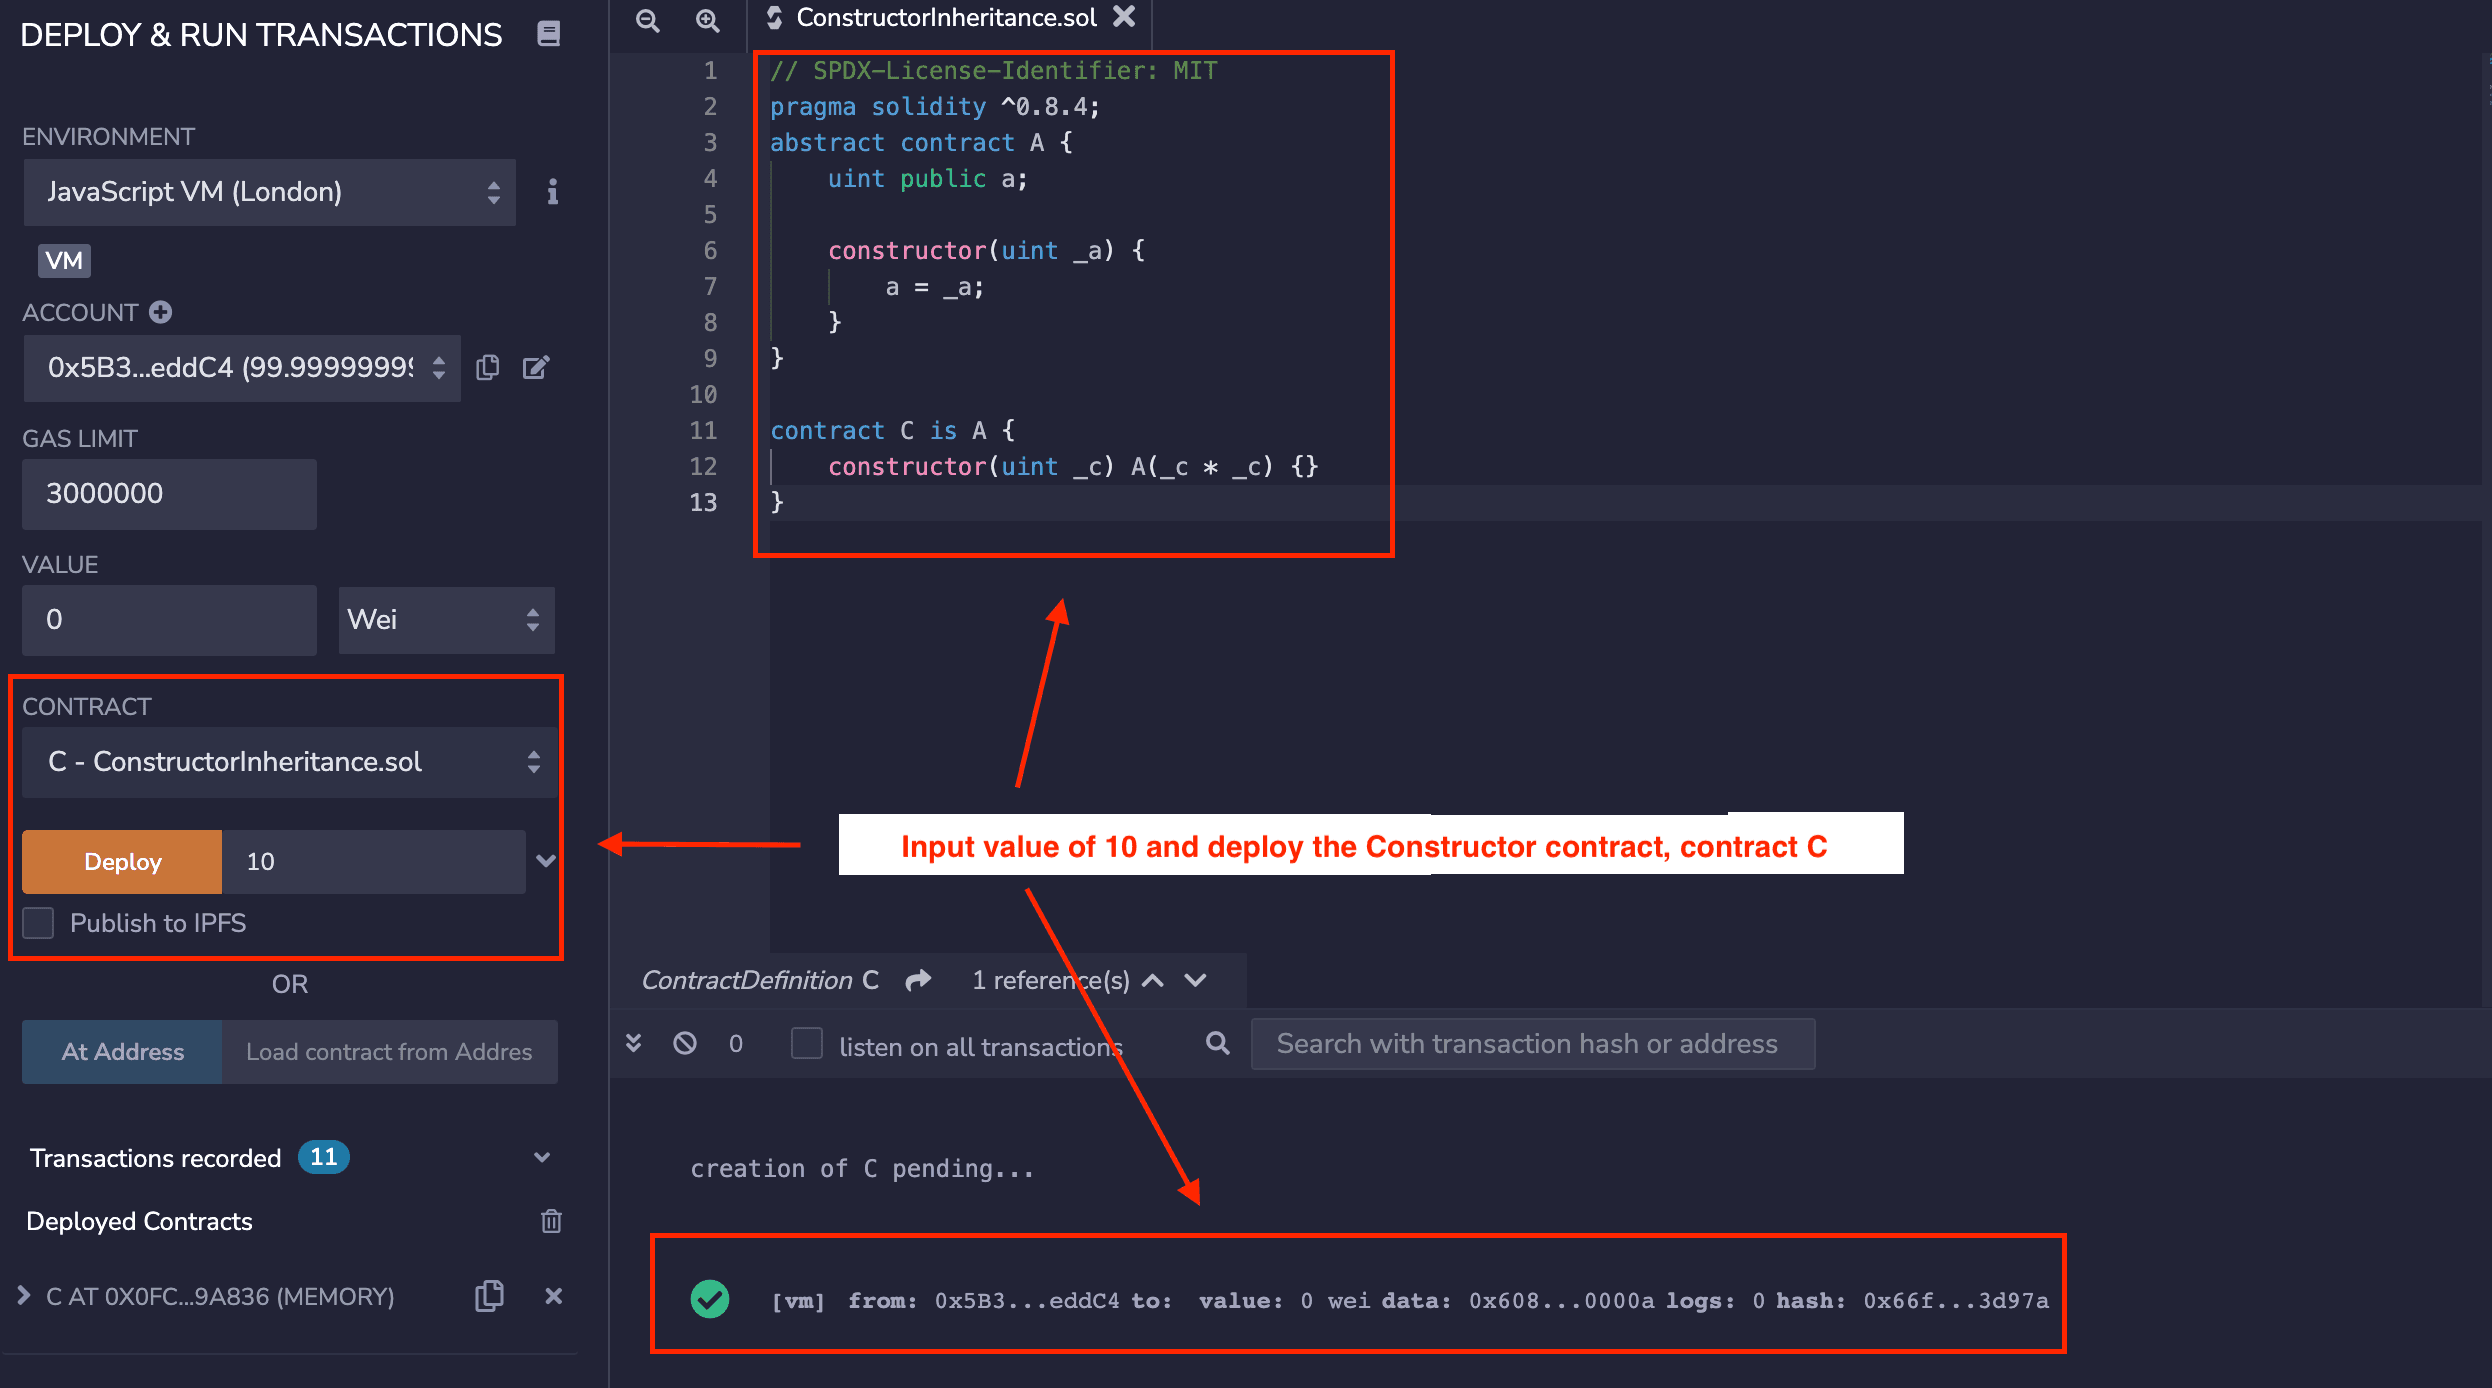Open the Wei unit dropdown

point(446,620)
